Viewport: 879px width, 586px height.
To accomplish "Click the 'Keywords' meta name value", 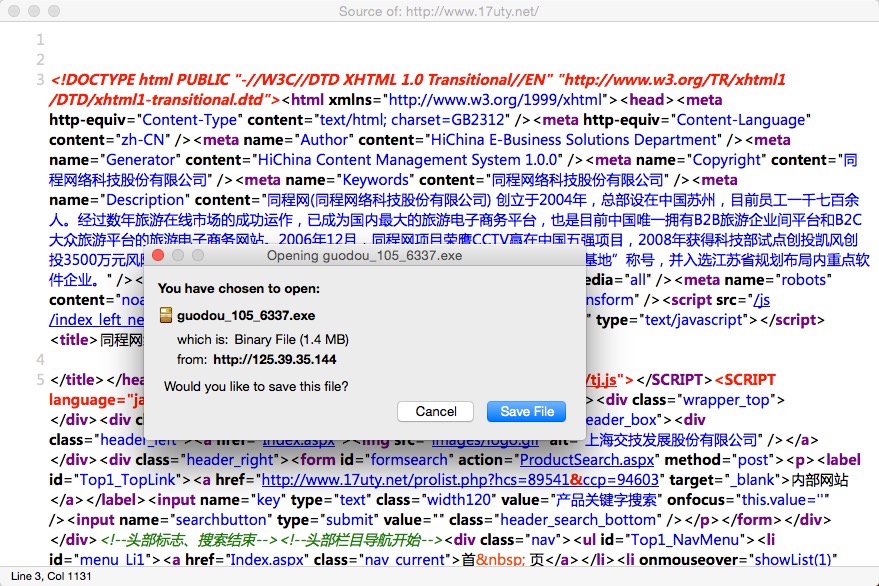I will (x=376, y=180).
